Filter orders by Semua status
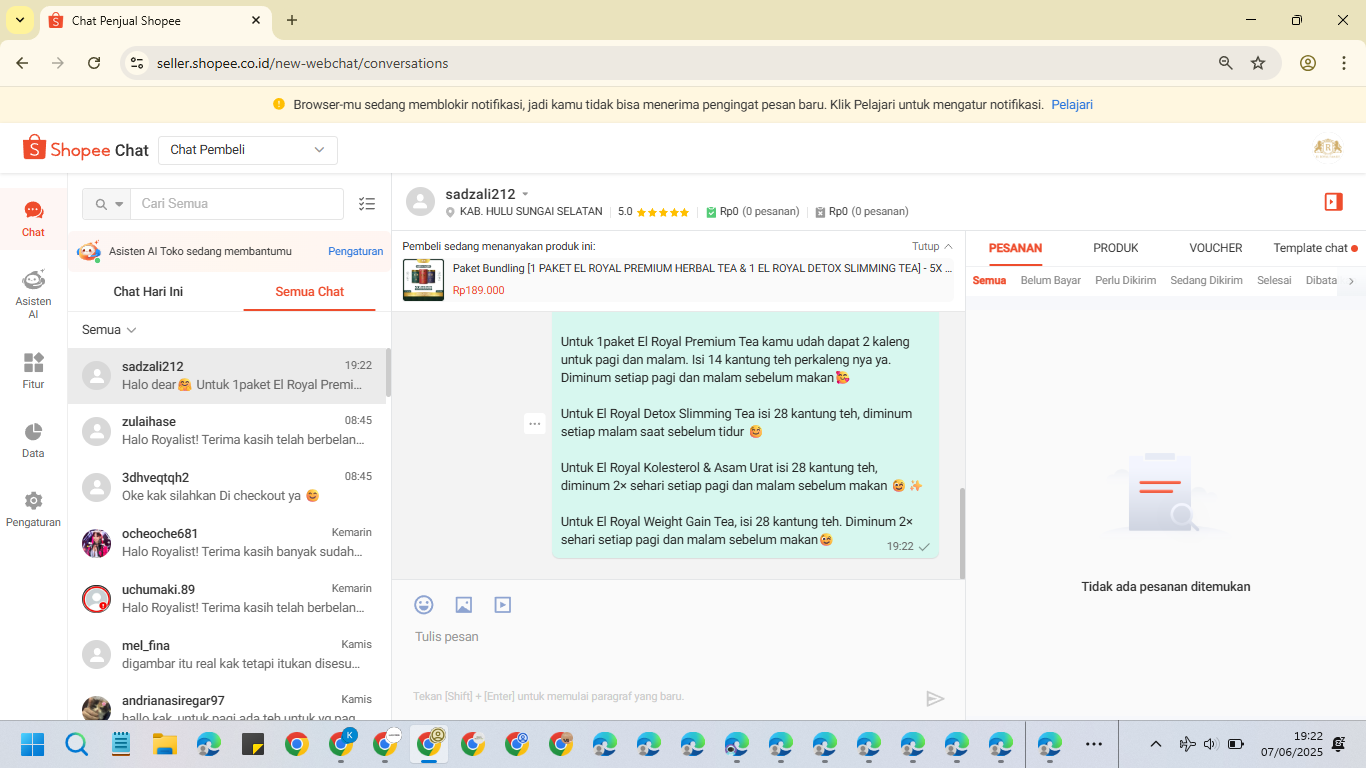 coord(989,281)
